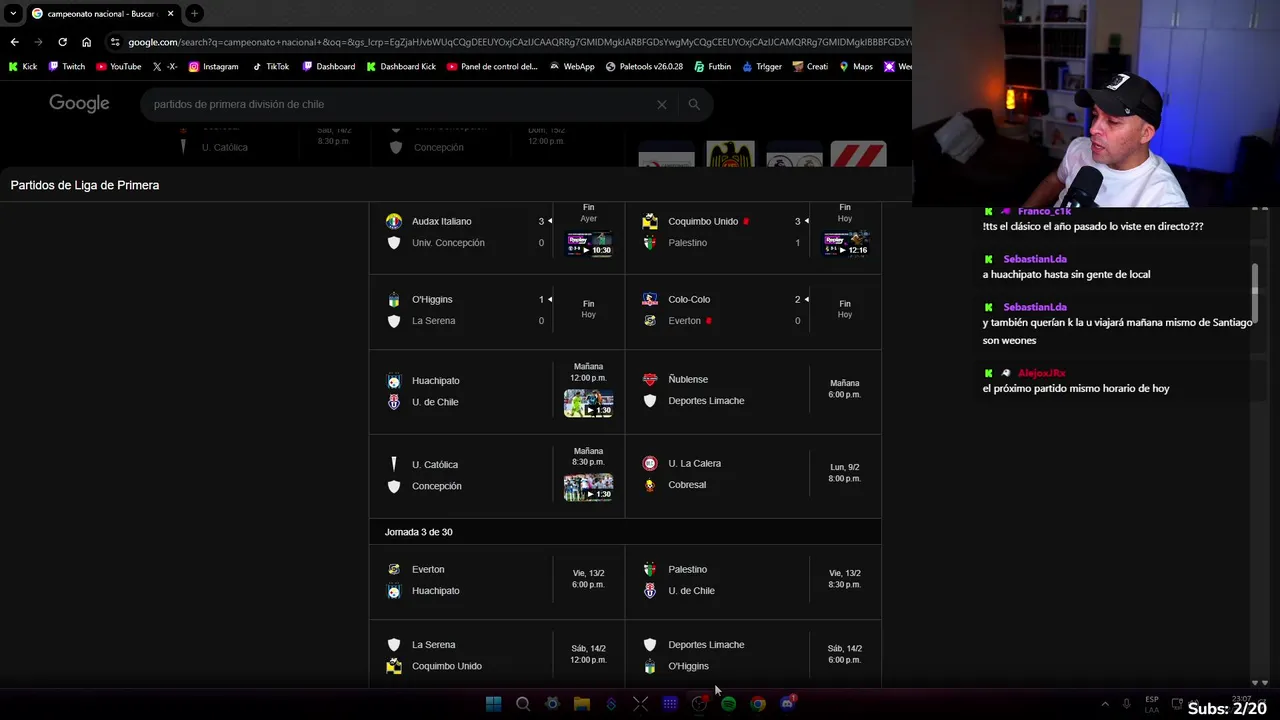This screenshot has height=720, width=1280.
Task: Open the Maps bookmark
Action: 856,67
